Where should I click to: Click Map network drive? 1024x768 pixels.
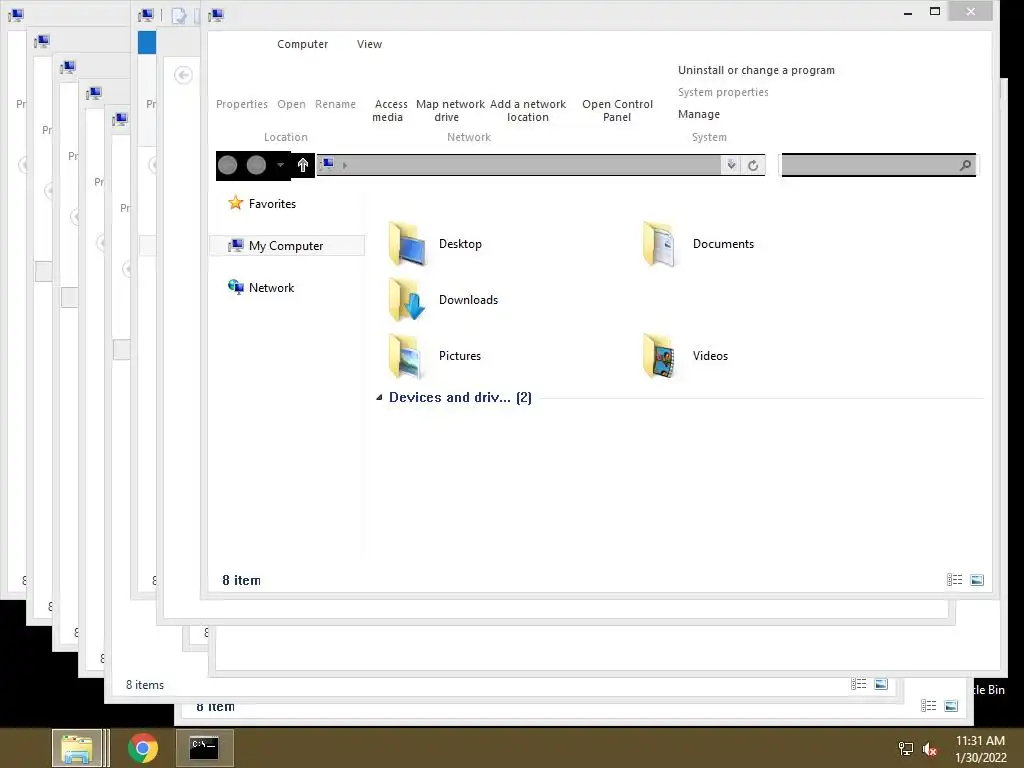point(450,110)
